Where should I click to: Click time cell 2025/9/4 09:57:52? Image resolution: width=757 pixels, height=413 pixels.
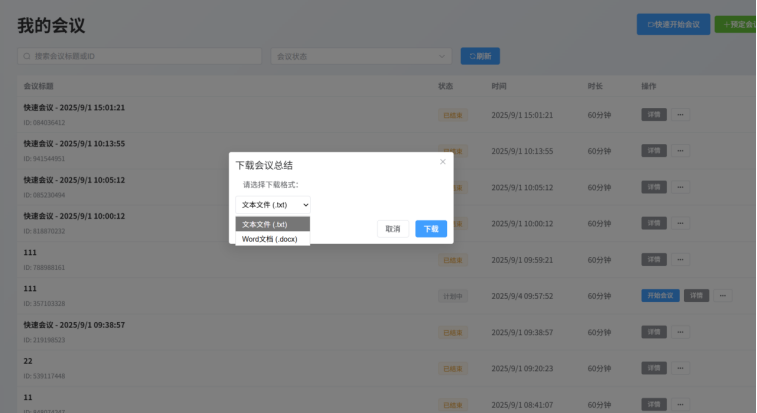coord(522,296)
